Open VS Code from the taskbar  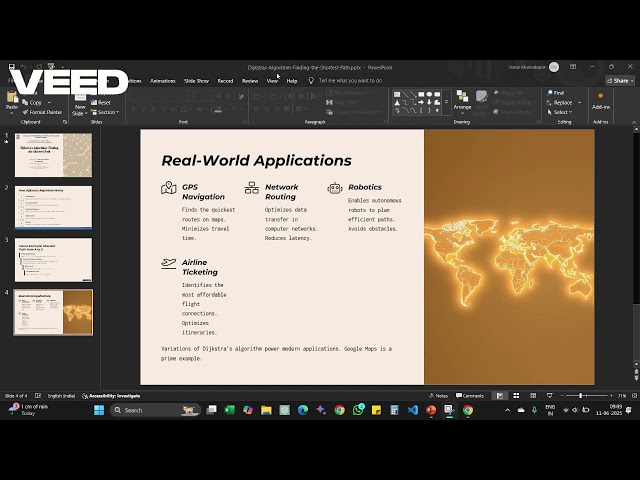pyautogui.click(x=413, y=410)
